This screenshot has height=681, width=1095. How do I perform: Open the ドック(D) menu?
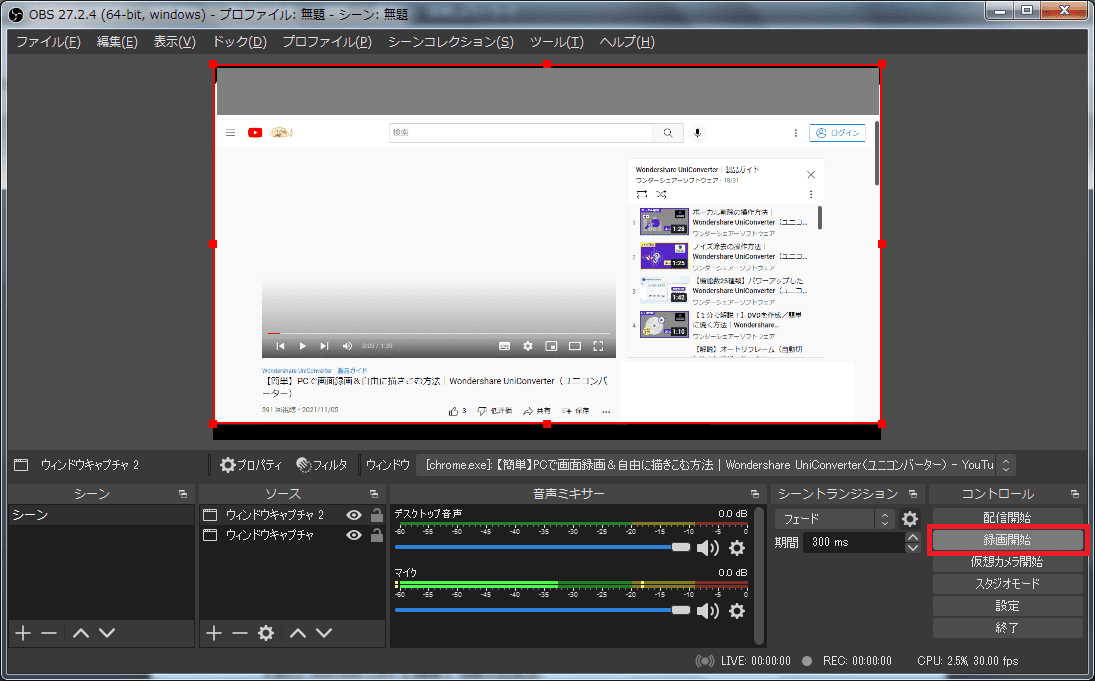(x=240, y=42)
